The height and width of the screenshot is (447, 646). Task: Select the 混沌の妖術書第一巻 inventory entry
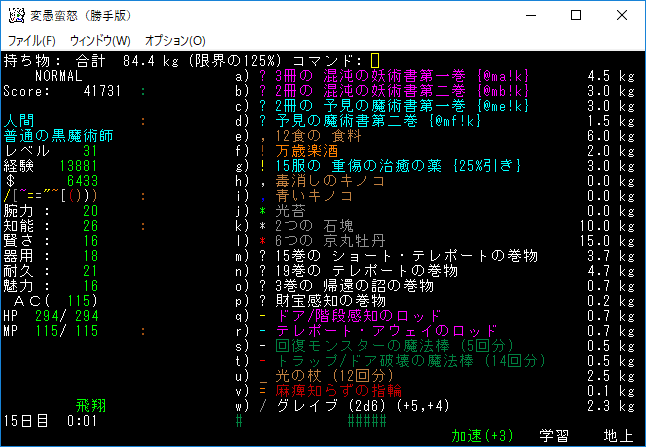pyautogui.click(x=378, y=76)
